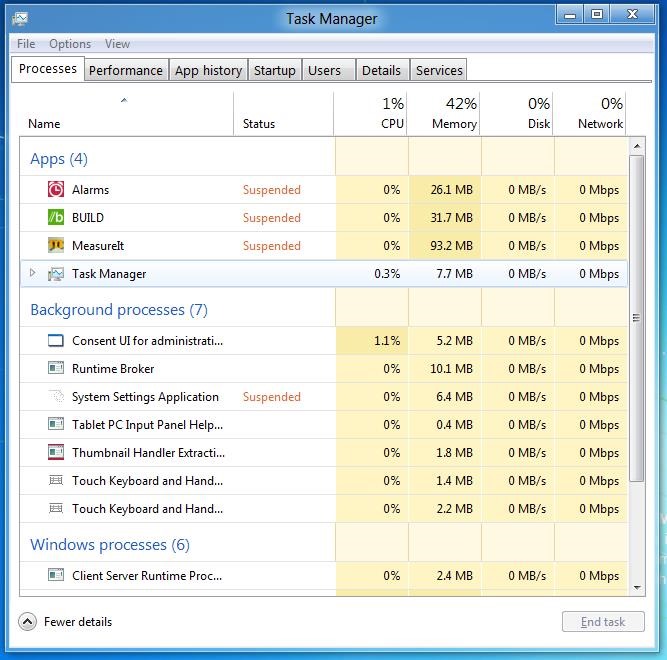
Task: Open the View menu
Action: pyautogui.click(x=117, y=44)
